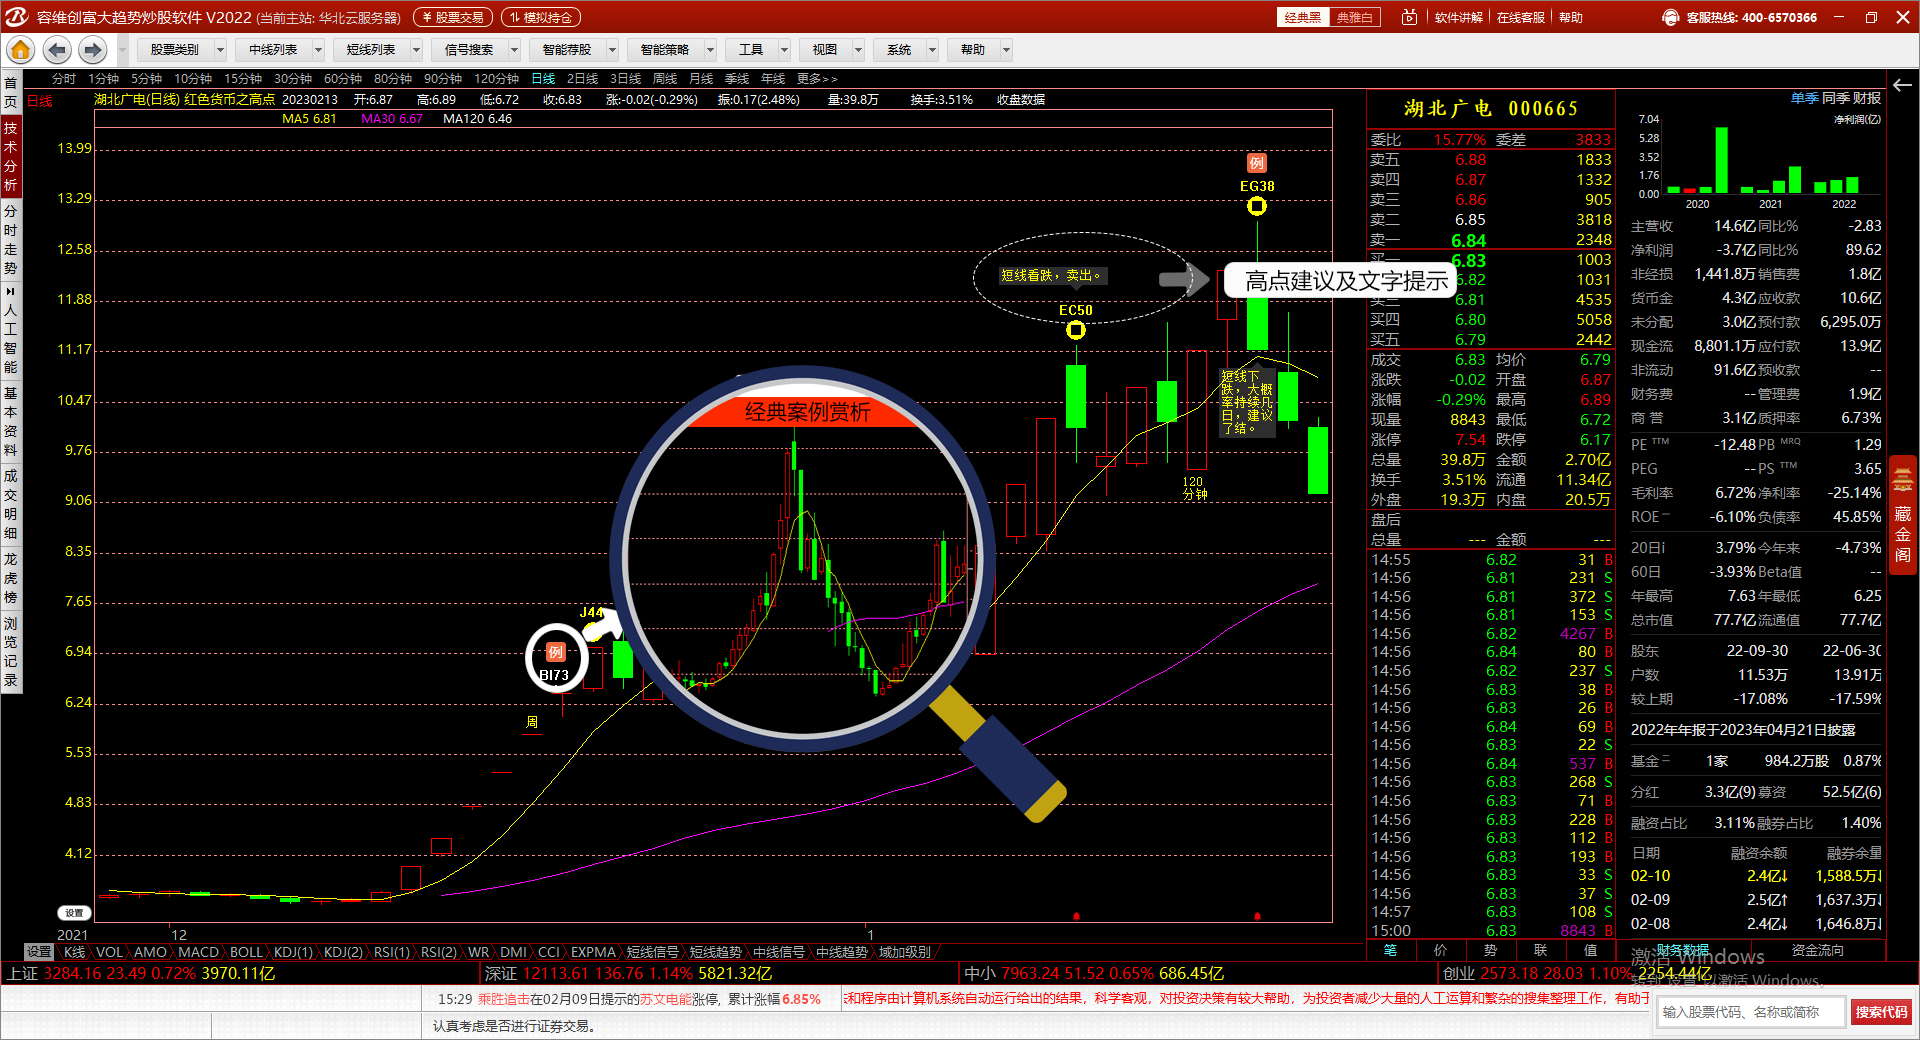The image size is (1920, 1040).
Task: Click the customer service headset icon
Action: (x=1670, y=17)
